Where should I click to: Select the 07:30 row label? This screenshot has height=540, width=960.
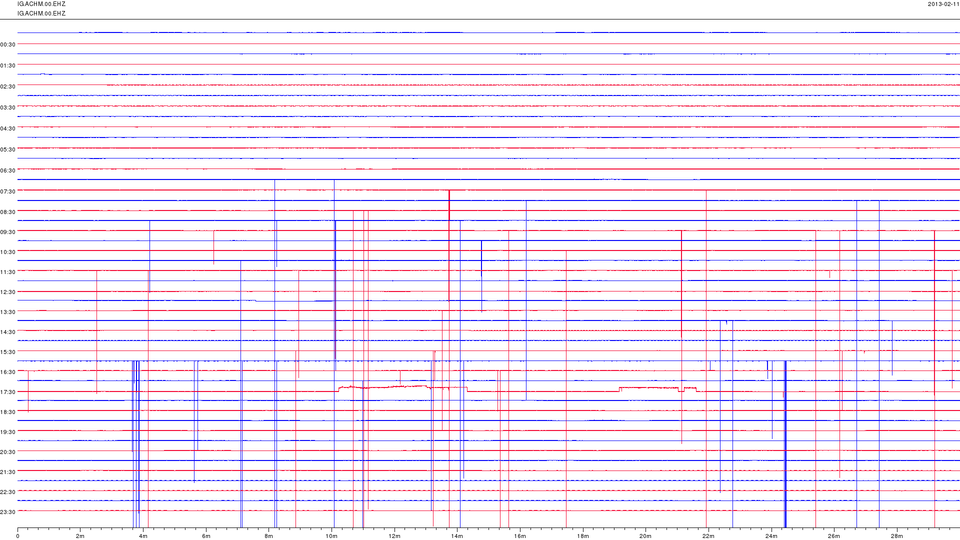(x=7, y=191)
